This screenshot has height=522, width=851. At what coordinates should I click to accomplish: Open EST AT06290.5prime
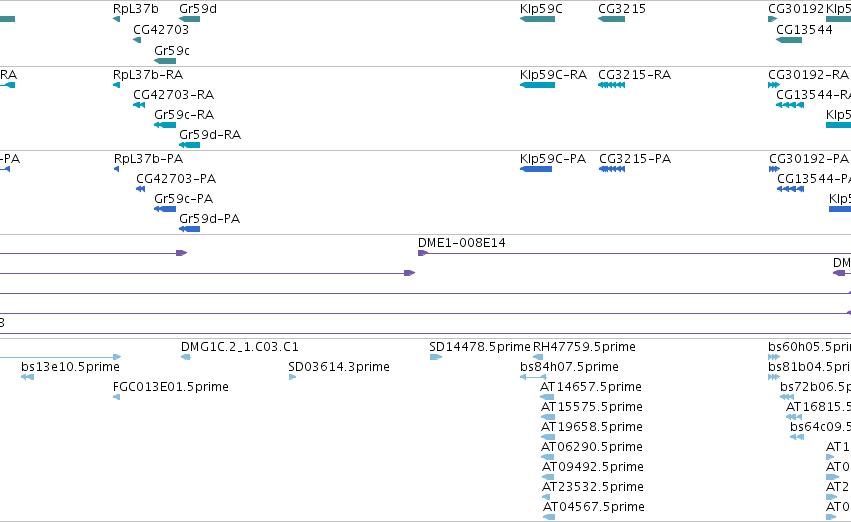point(592,447)
